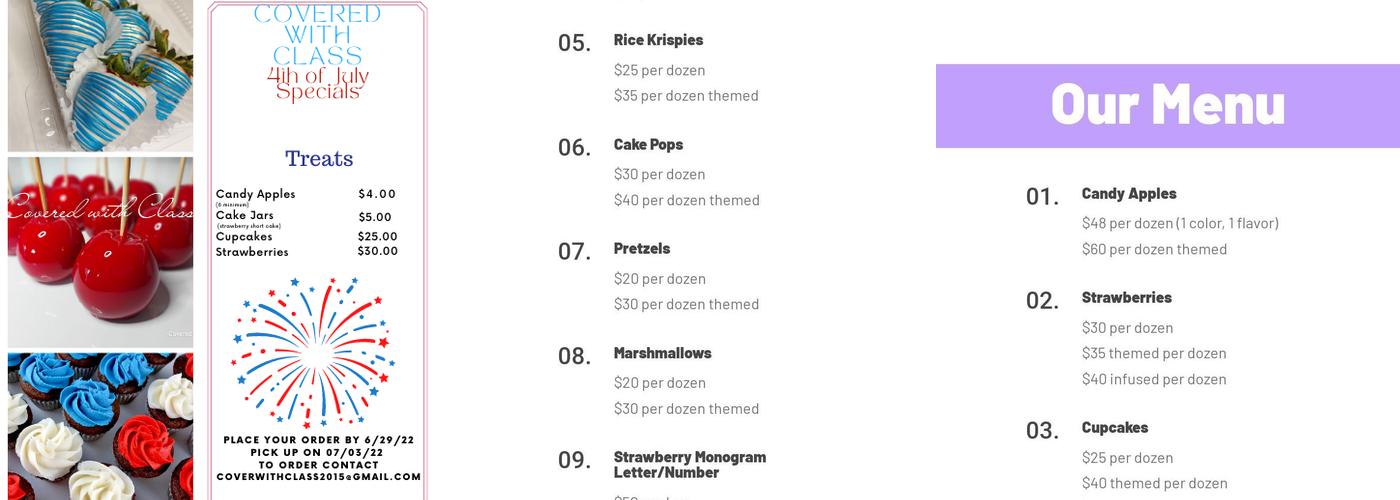Click the coverwithclass2015 email on flyer
This screenshot has width=1400, height=500.
319,477
